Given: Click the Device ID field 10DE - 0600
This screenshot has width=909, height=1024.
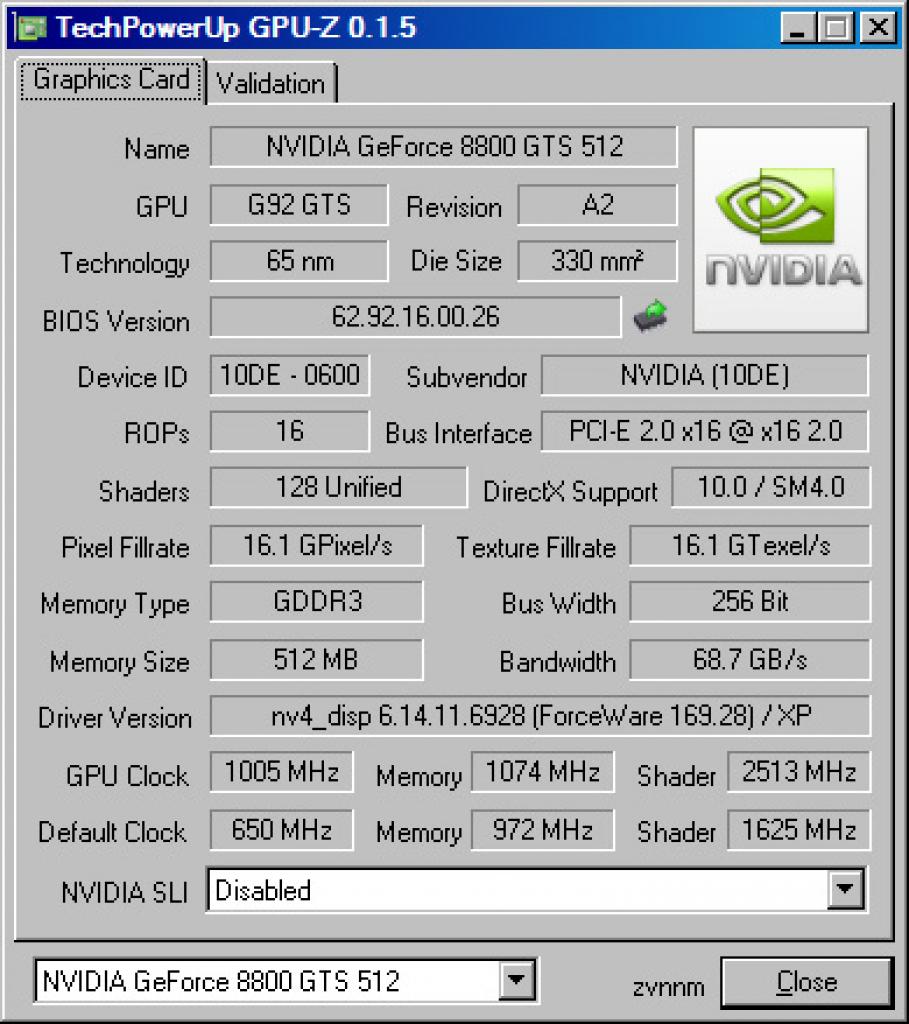Looking at the screenshot, I should point(290,376).
